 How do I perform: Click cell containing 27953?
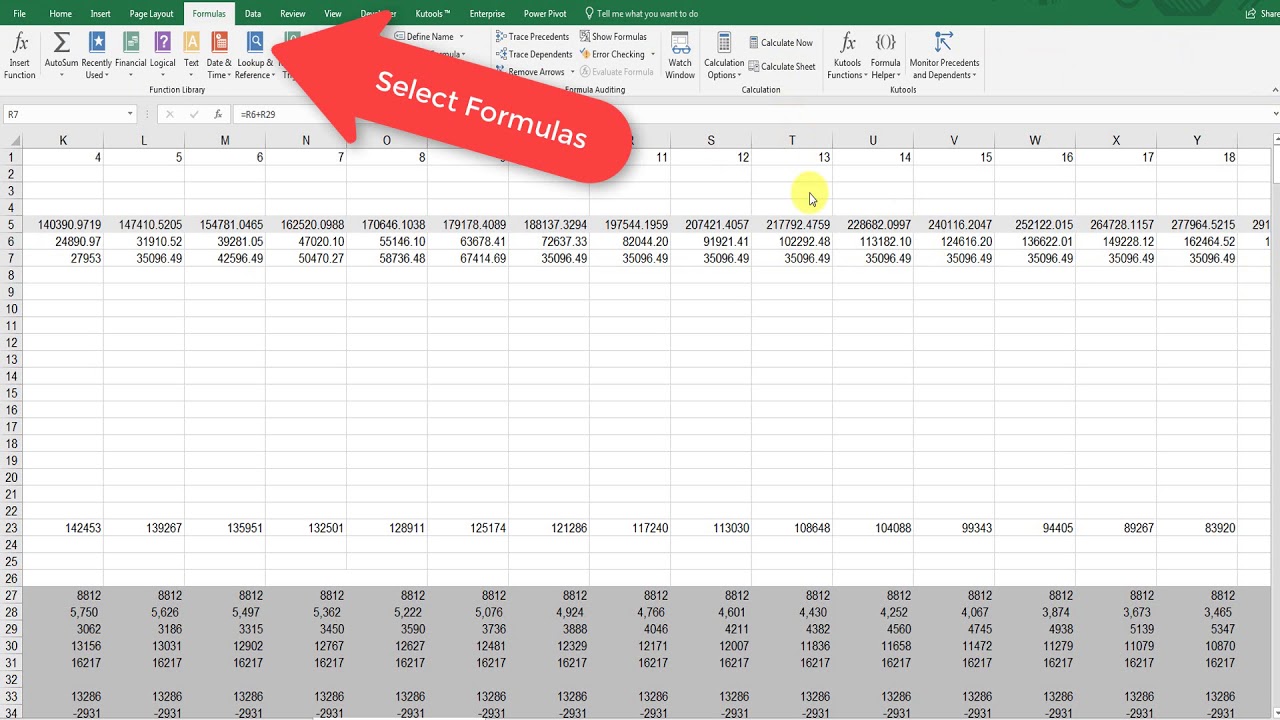click(x=63, y=258)
